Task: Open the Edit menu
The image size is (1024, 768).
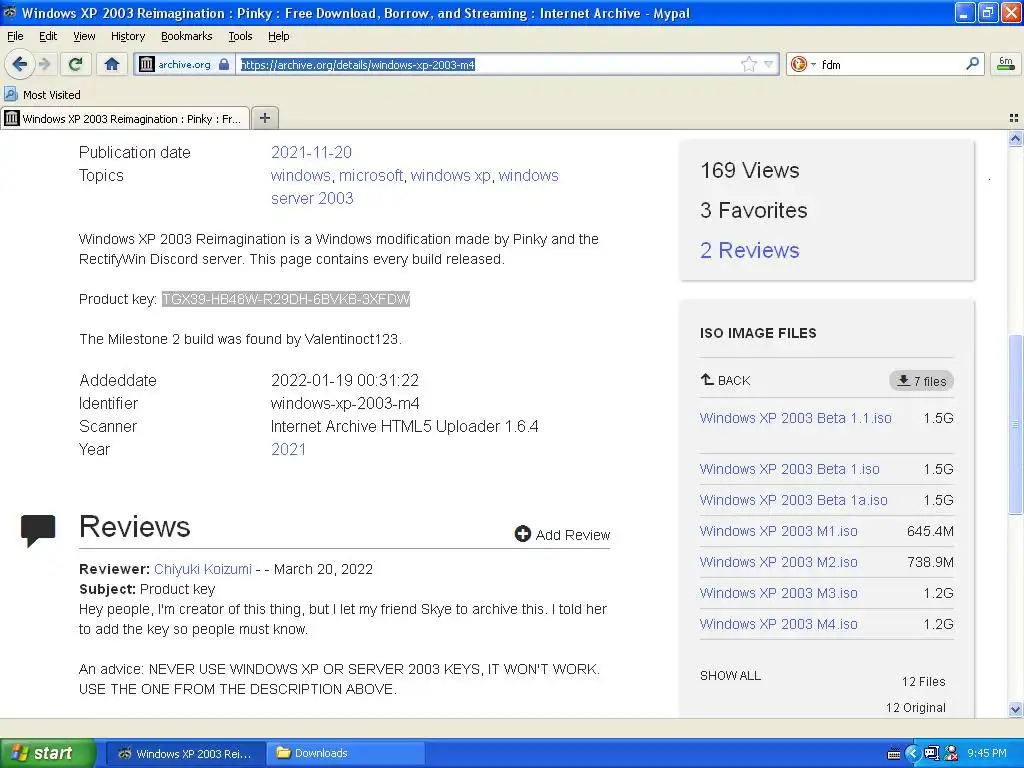Action: tap(48, 36)
